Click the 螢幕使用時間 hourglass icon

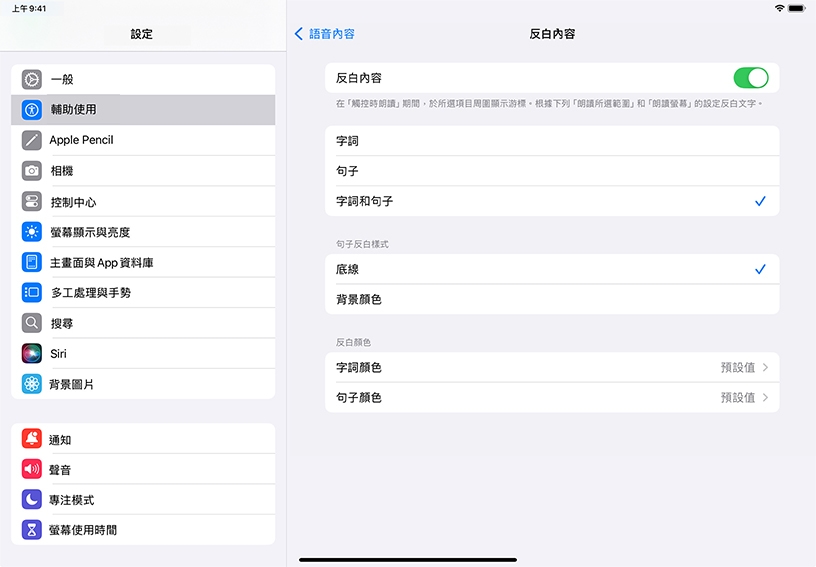tap(32, 530)
